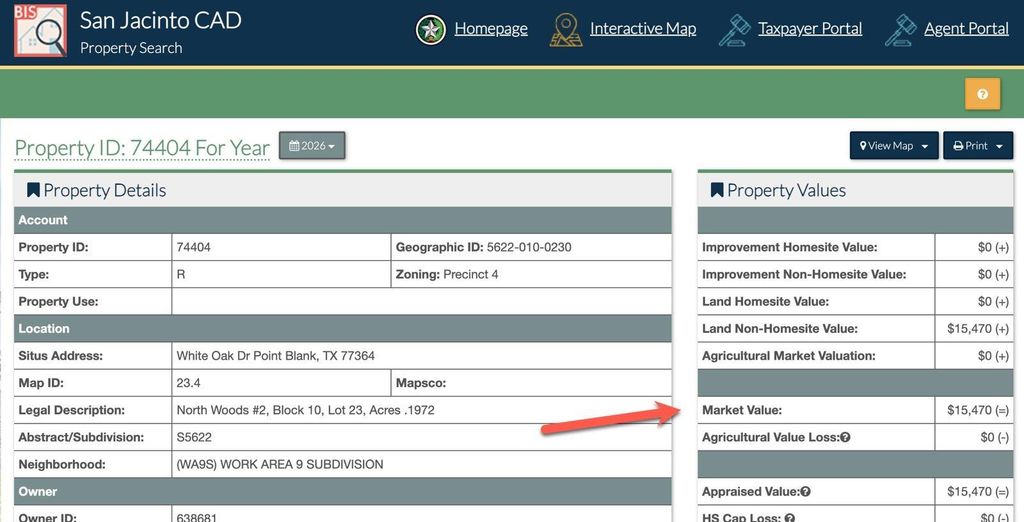Click the North Woods #2 legal description
Image resolution: width=1024 pixels, height=522 pixels.
click(305, 410)
